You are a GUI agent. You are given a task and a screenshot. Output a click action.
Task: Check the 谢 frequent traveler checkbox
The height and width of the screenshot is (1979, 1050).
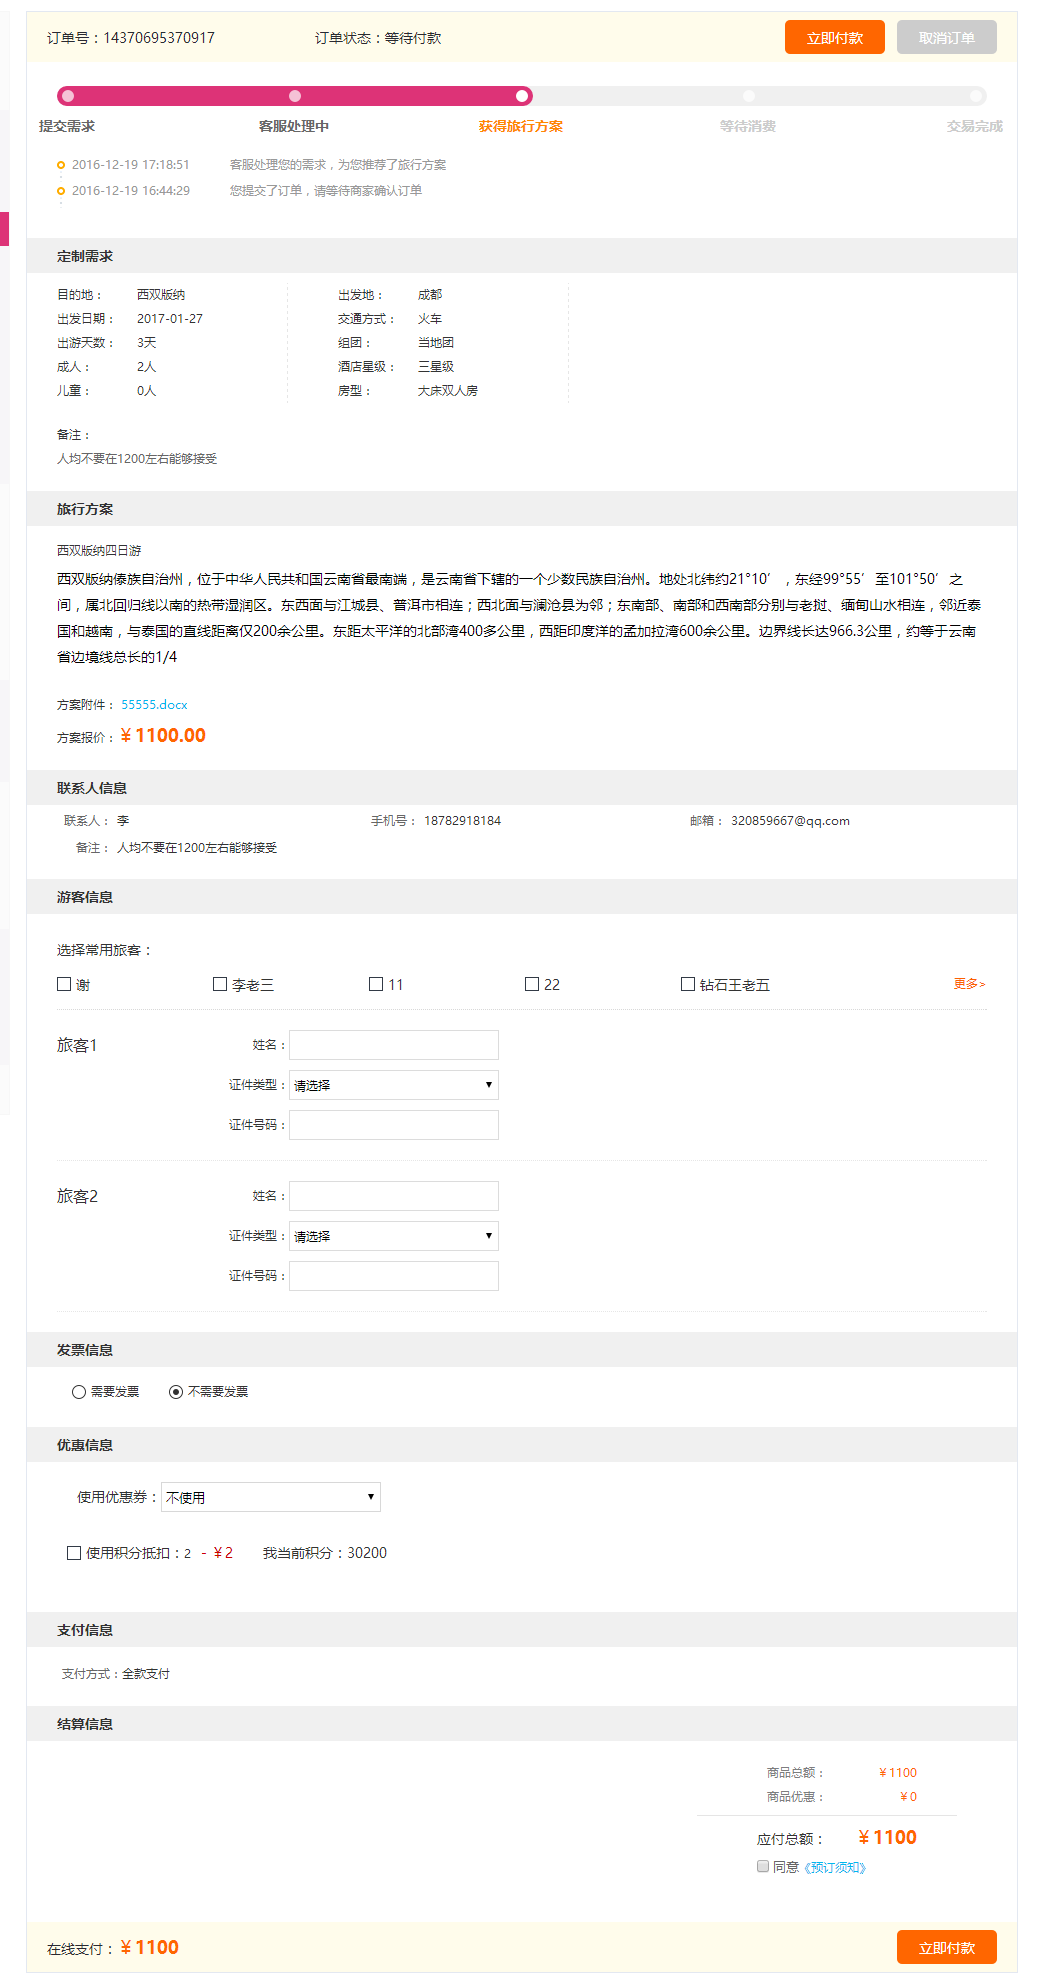[64, 984]
